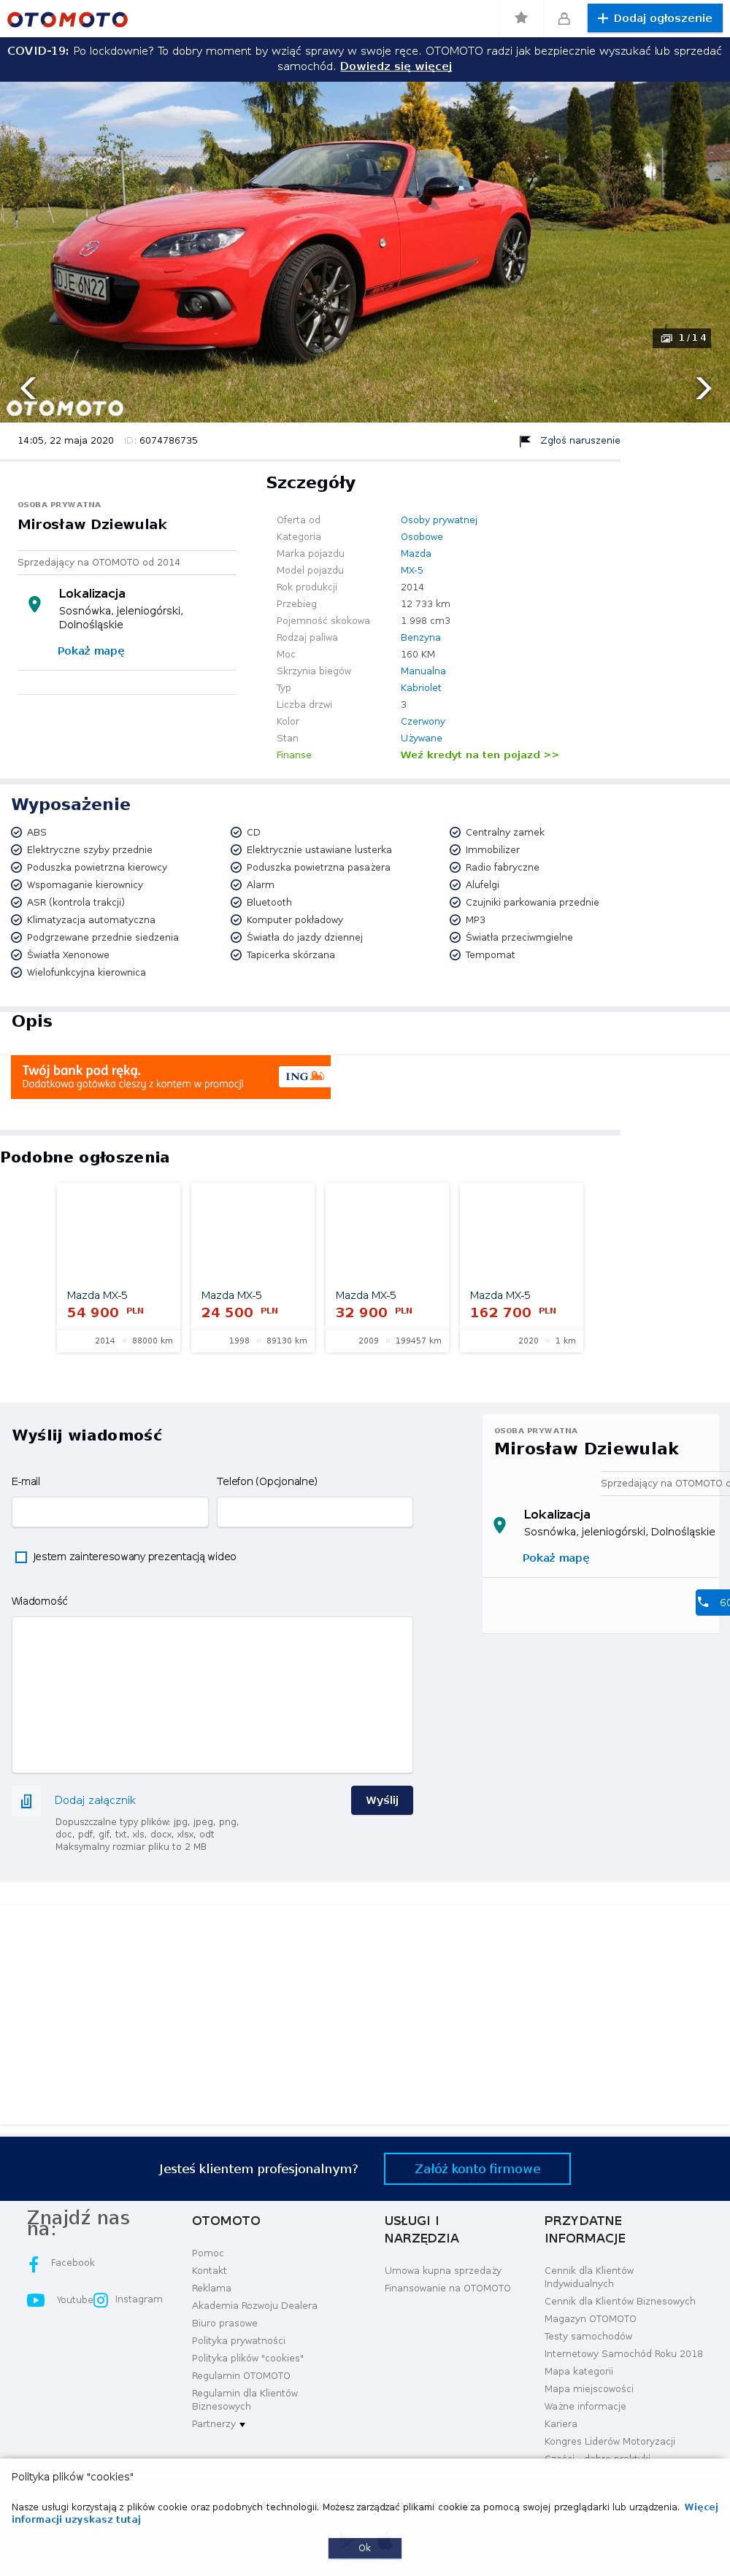Open Biuro prasowe footer link
This screenshot has height=2576, width=730.
224,2323
